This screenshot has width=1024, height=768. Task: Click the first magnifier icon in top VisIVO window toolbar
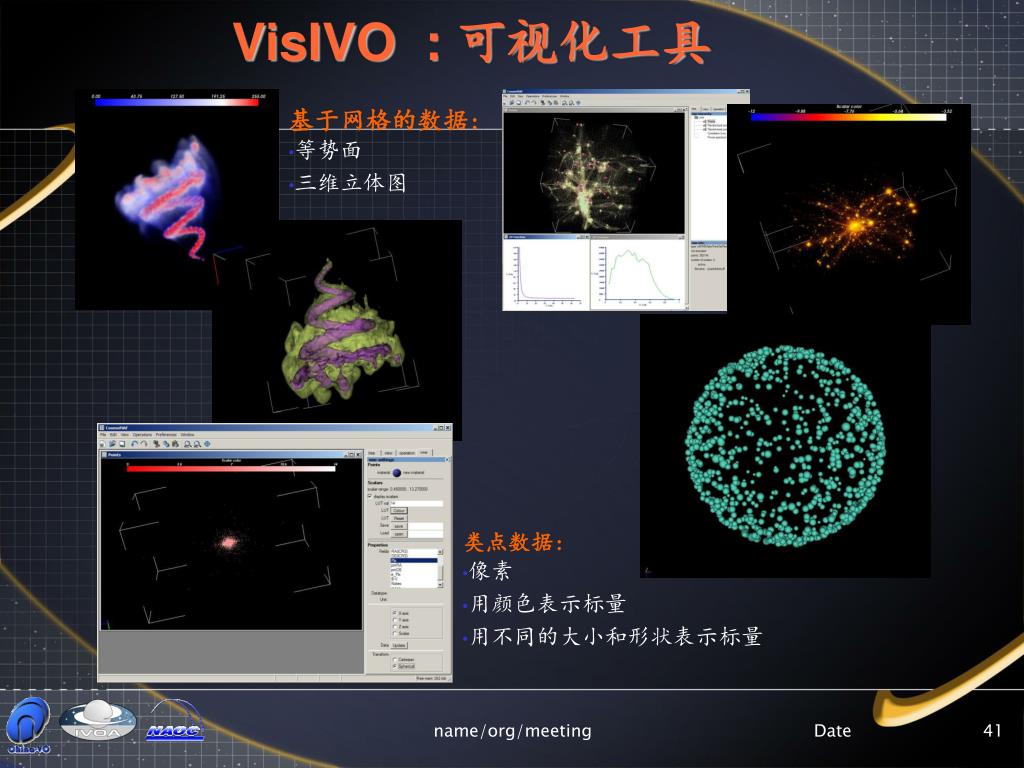(x=564, y=103)
